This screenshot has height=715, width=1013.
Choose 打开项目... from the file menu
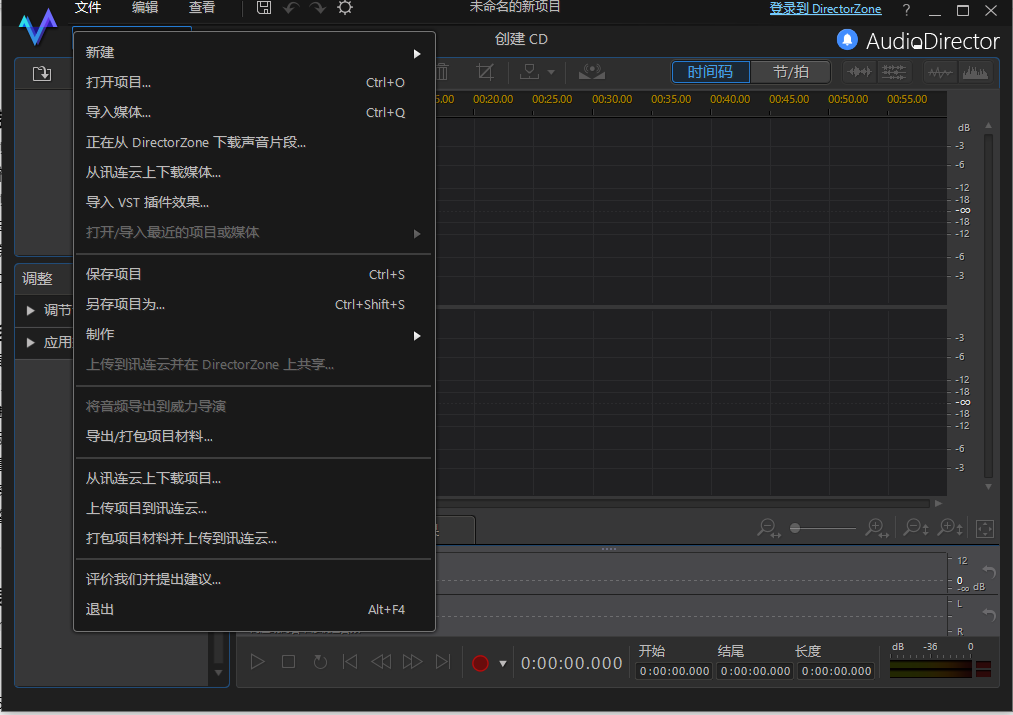point(255,83)
